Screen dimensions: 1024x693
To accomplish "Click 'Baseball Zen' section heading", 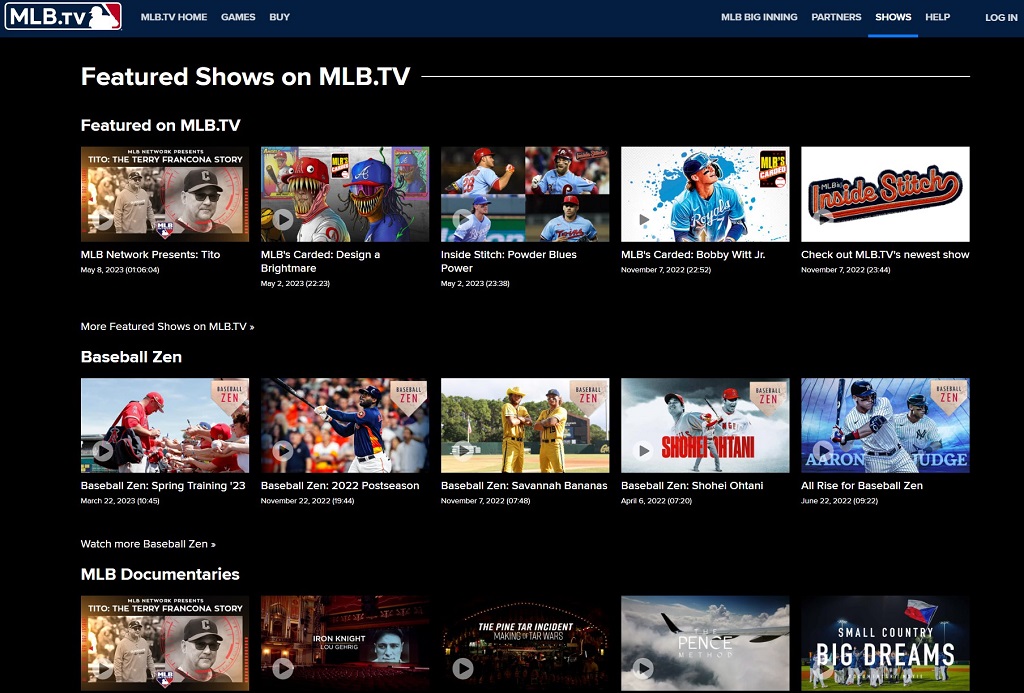I will (131, 357).
